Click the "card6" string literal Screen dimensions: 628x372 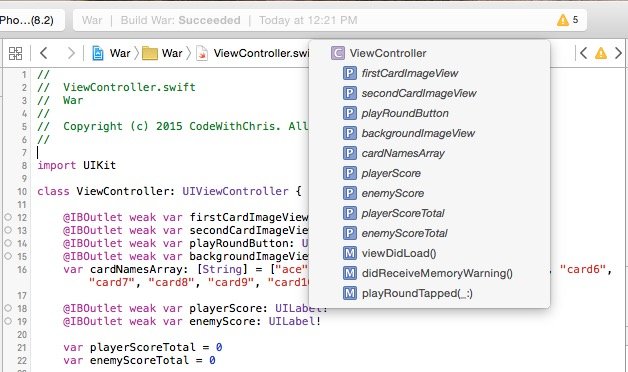click(582, 269)
